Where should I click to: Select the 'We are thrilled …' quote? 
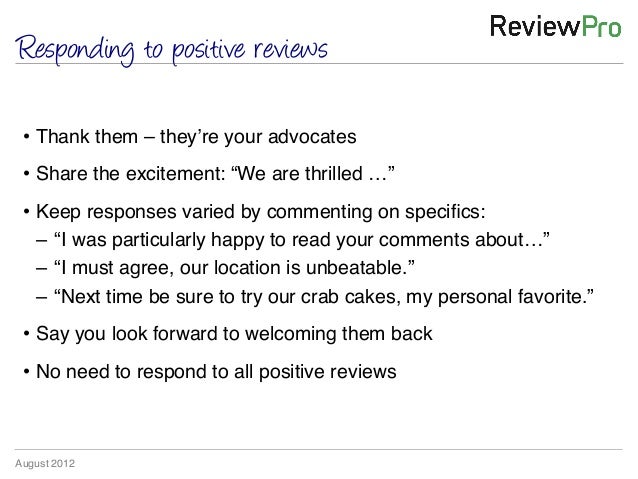coord(313,174)
